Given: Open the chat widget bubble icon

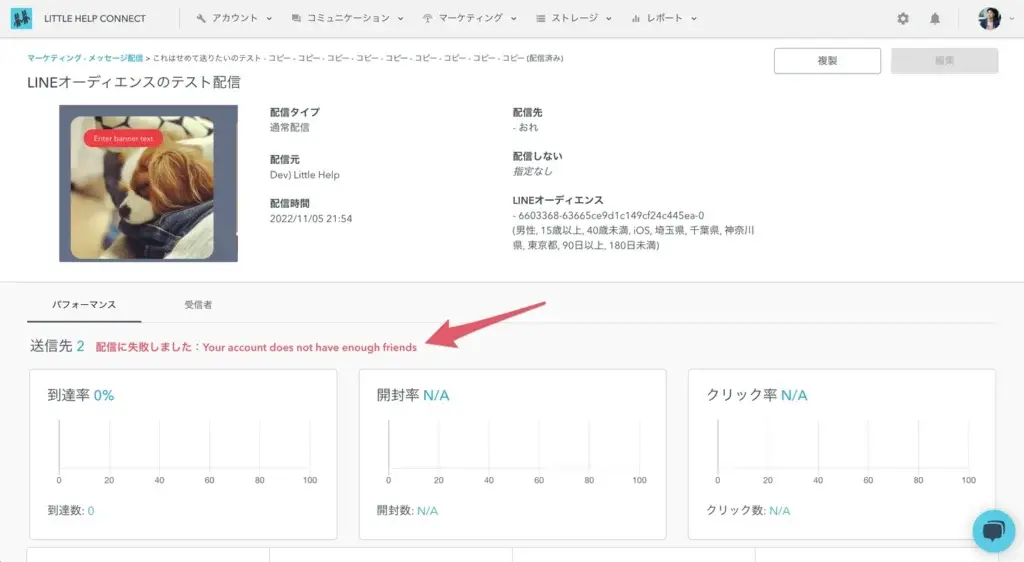Looking at the screenshot, I should tap(994, 531).
